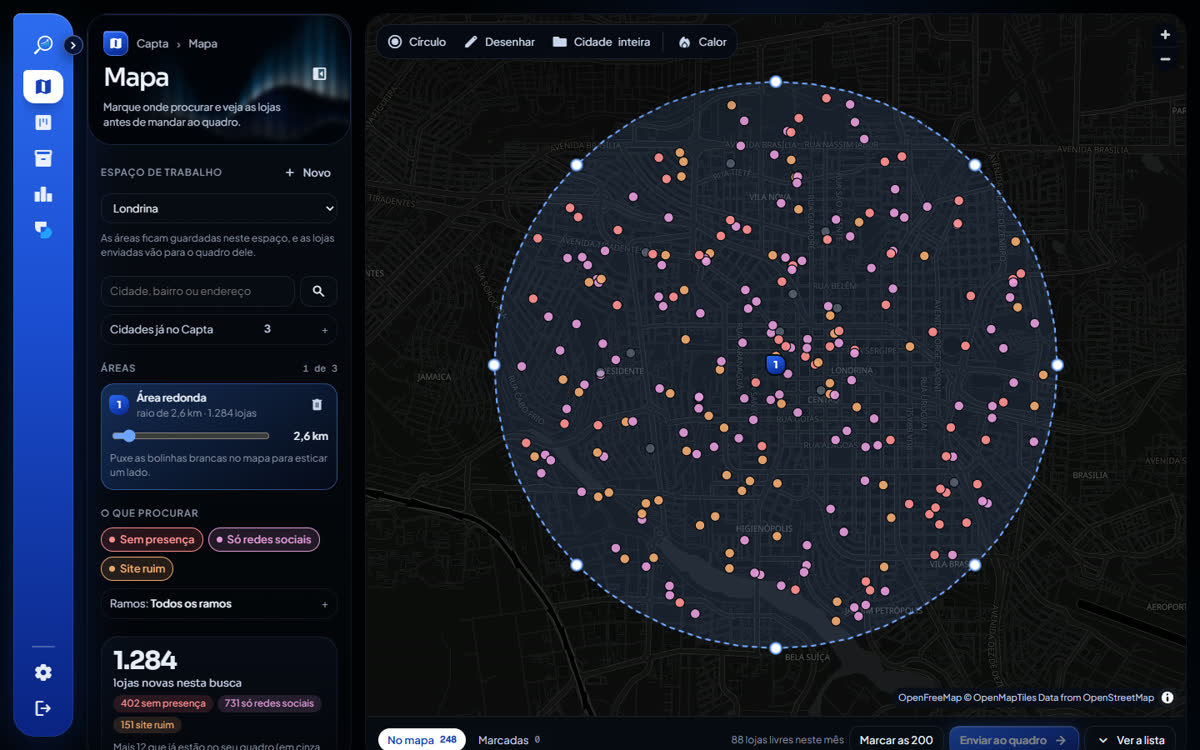Switch to the Marcadas tab
The image size is (1200, 750).
click(509, 740)
